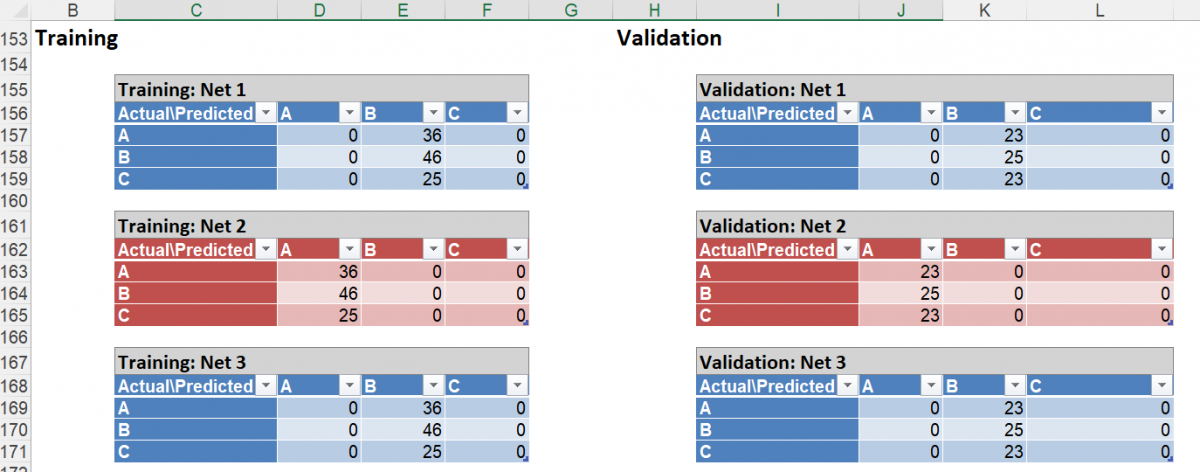
Task: Click row A label in Training: Net 3
Action: (x=196, y=408)
